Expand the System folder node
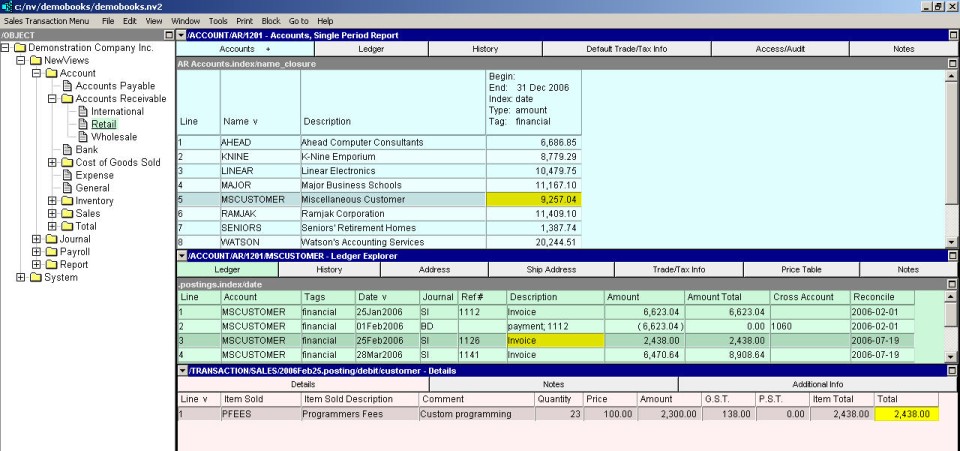This screenshot has height=451, width=960. (21, 278)
